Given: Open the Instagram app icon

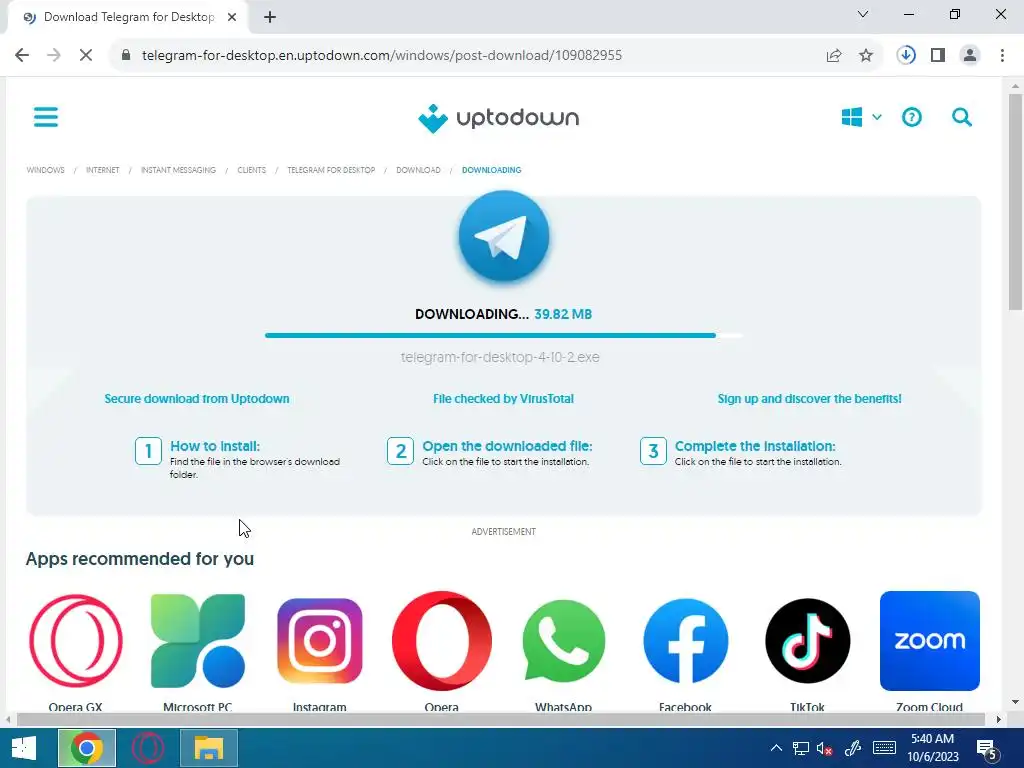Looking at the screenshot, I should point(319,641).
